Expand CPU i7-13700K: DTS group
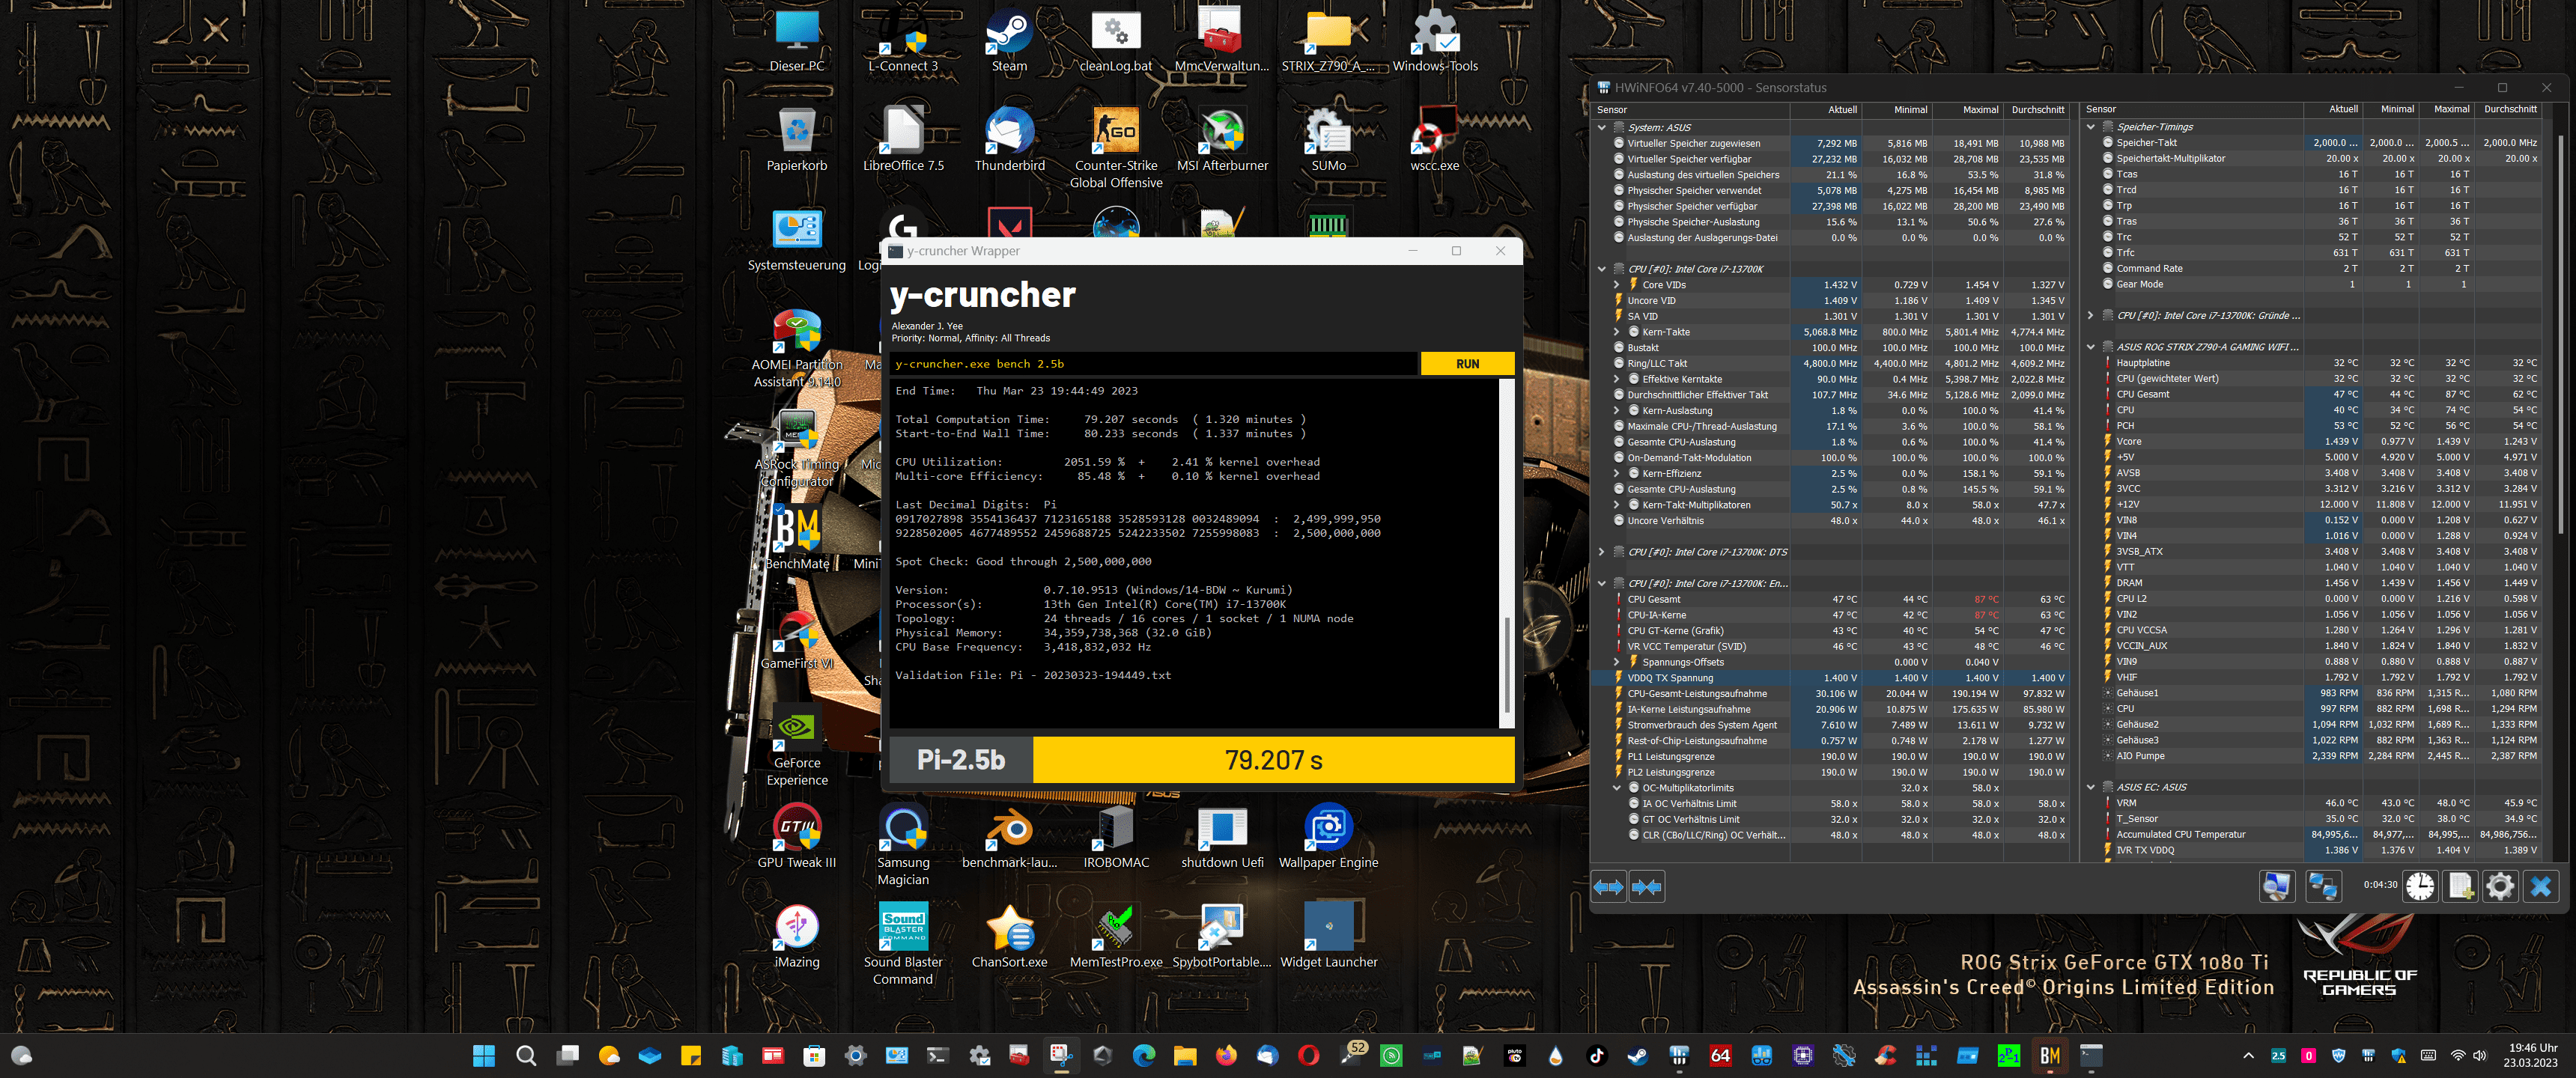 pos(1602,552)
